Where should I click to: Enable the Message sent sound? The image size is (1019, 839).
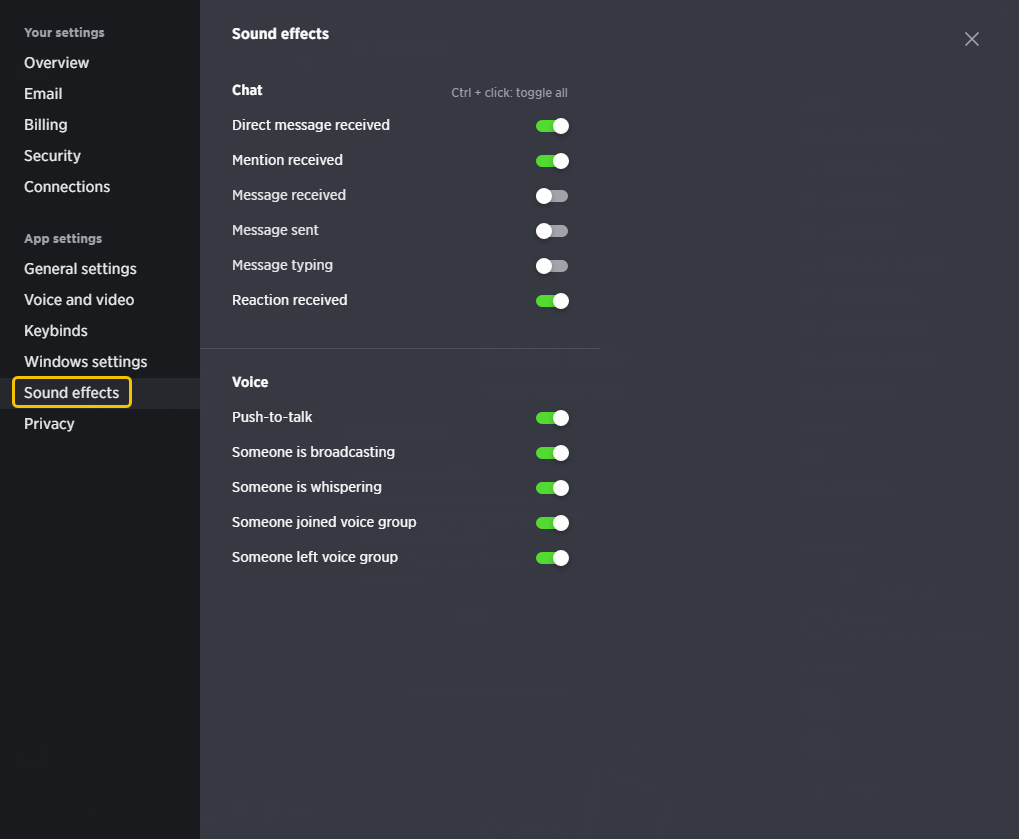552,231
